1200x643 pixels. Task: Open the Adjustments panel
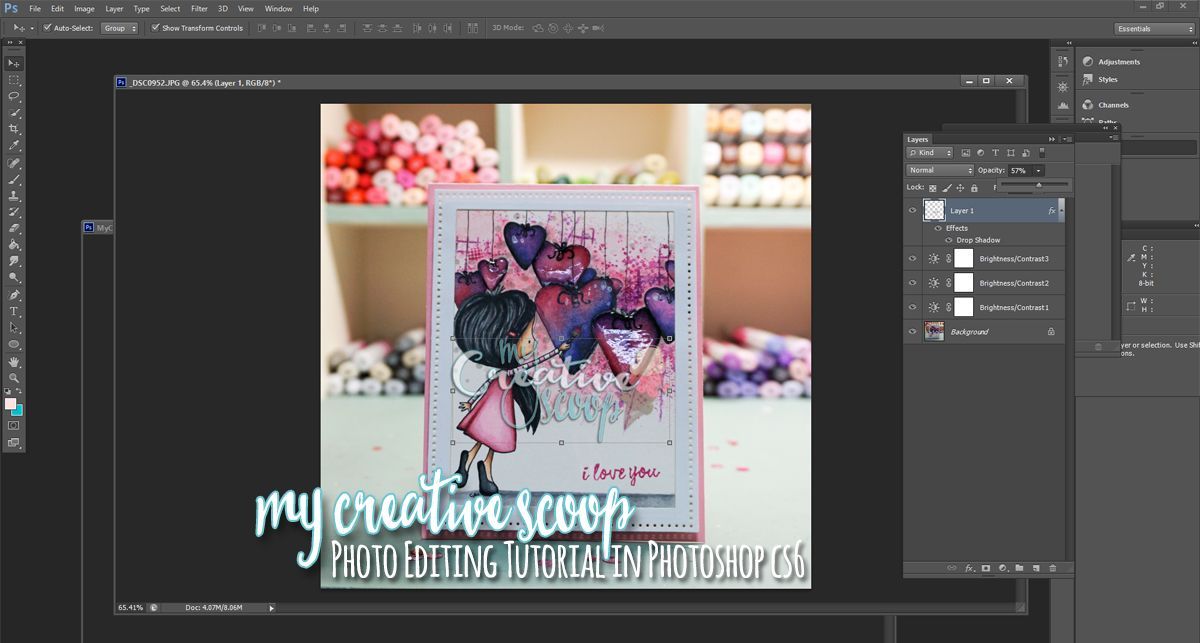click(x=1118, y=62)
